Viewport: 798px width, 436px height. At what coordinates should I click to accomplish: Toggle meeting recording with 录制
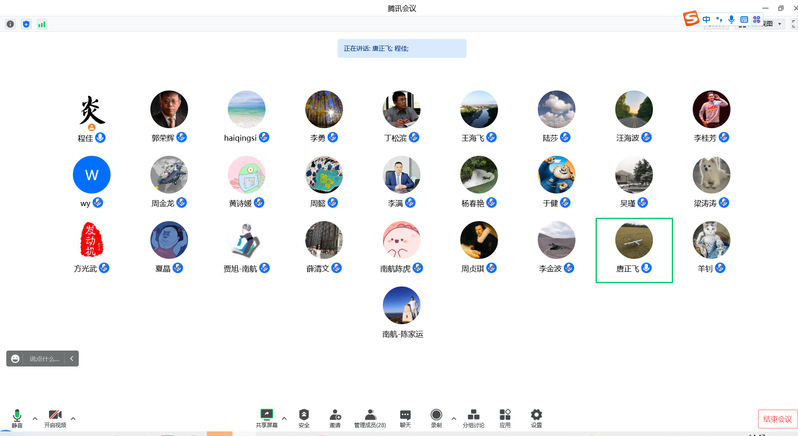click(436, 415)
